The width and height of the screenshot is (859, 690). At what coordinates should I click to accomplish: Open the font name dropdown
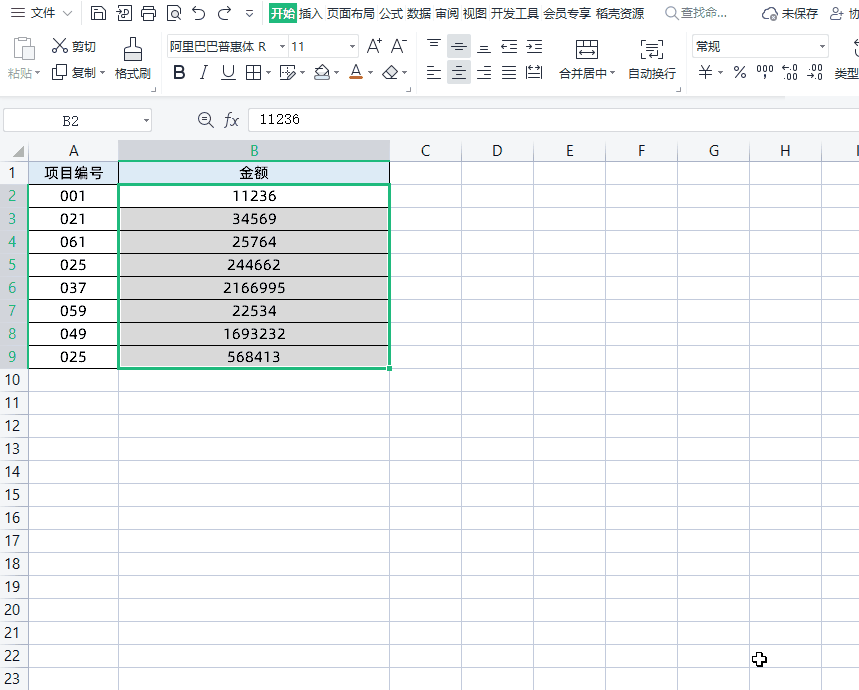point(283,47)
